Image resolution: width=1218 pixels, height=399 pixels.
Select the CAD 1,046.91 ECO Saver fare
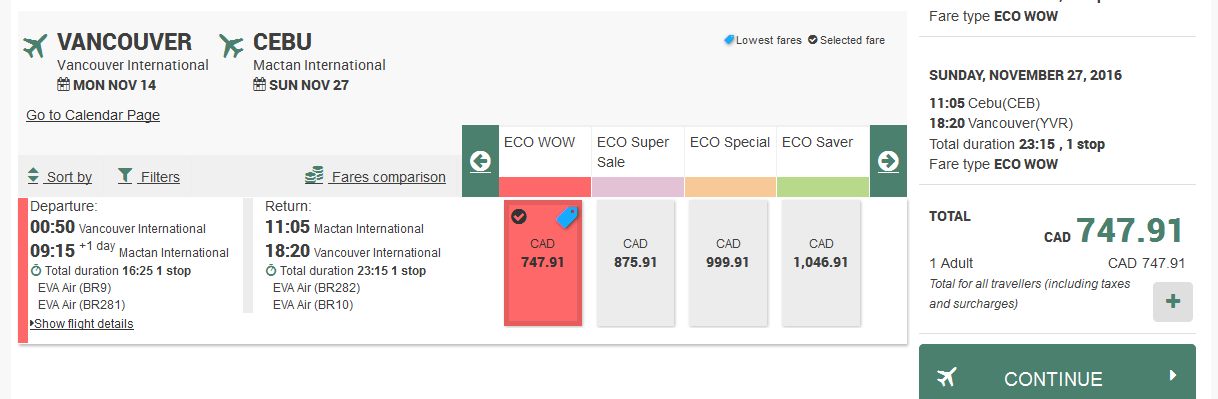821,262
